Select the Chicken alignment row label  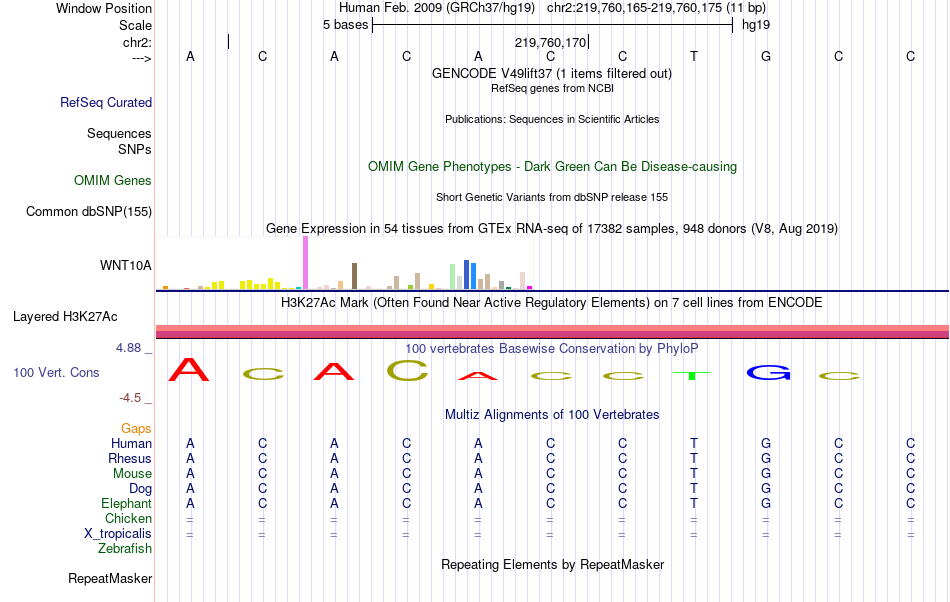point(128,518)
